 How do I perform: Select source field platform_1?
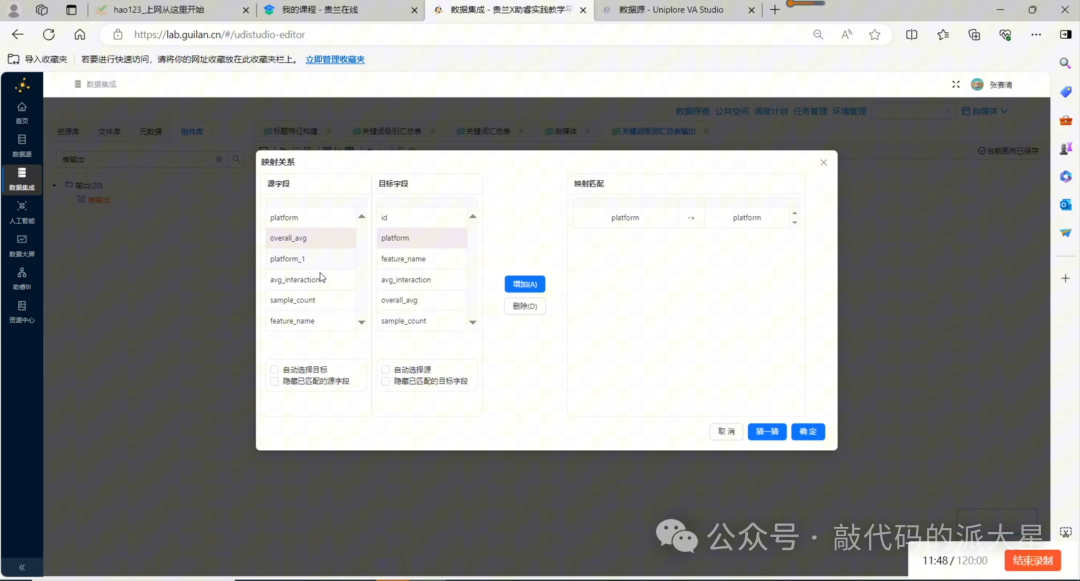pyautogui.click(x=311, y=259)
